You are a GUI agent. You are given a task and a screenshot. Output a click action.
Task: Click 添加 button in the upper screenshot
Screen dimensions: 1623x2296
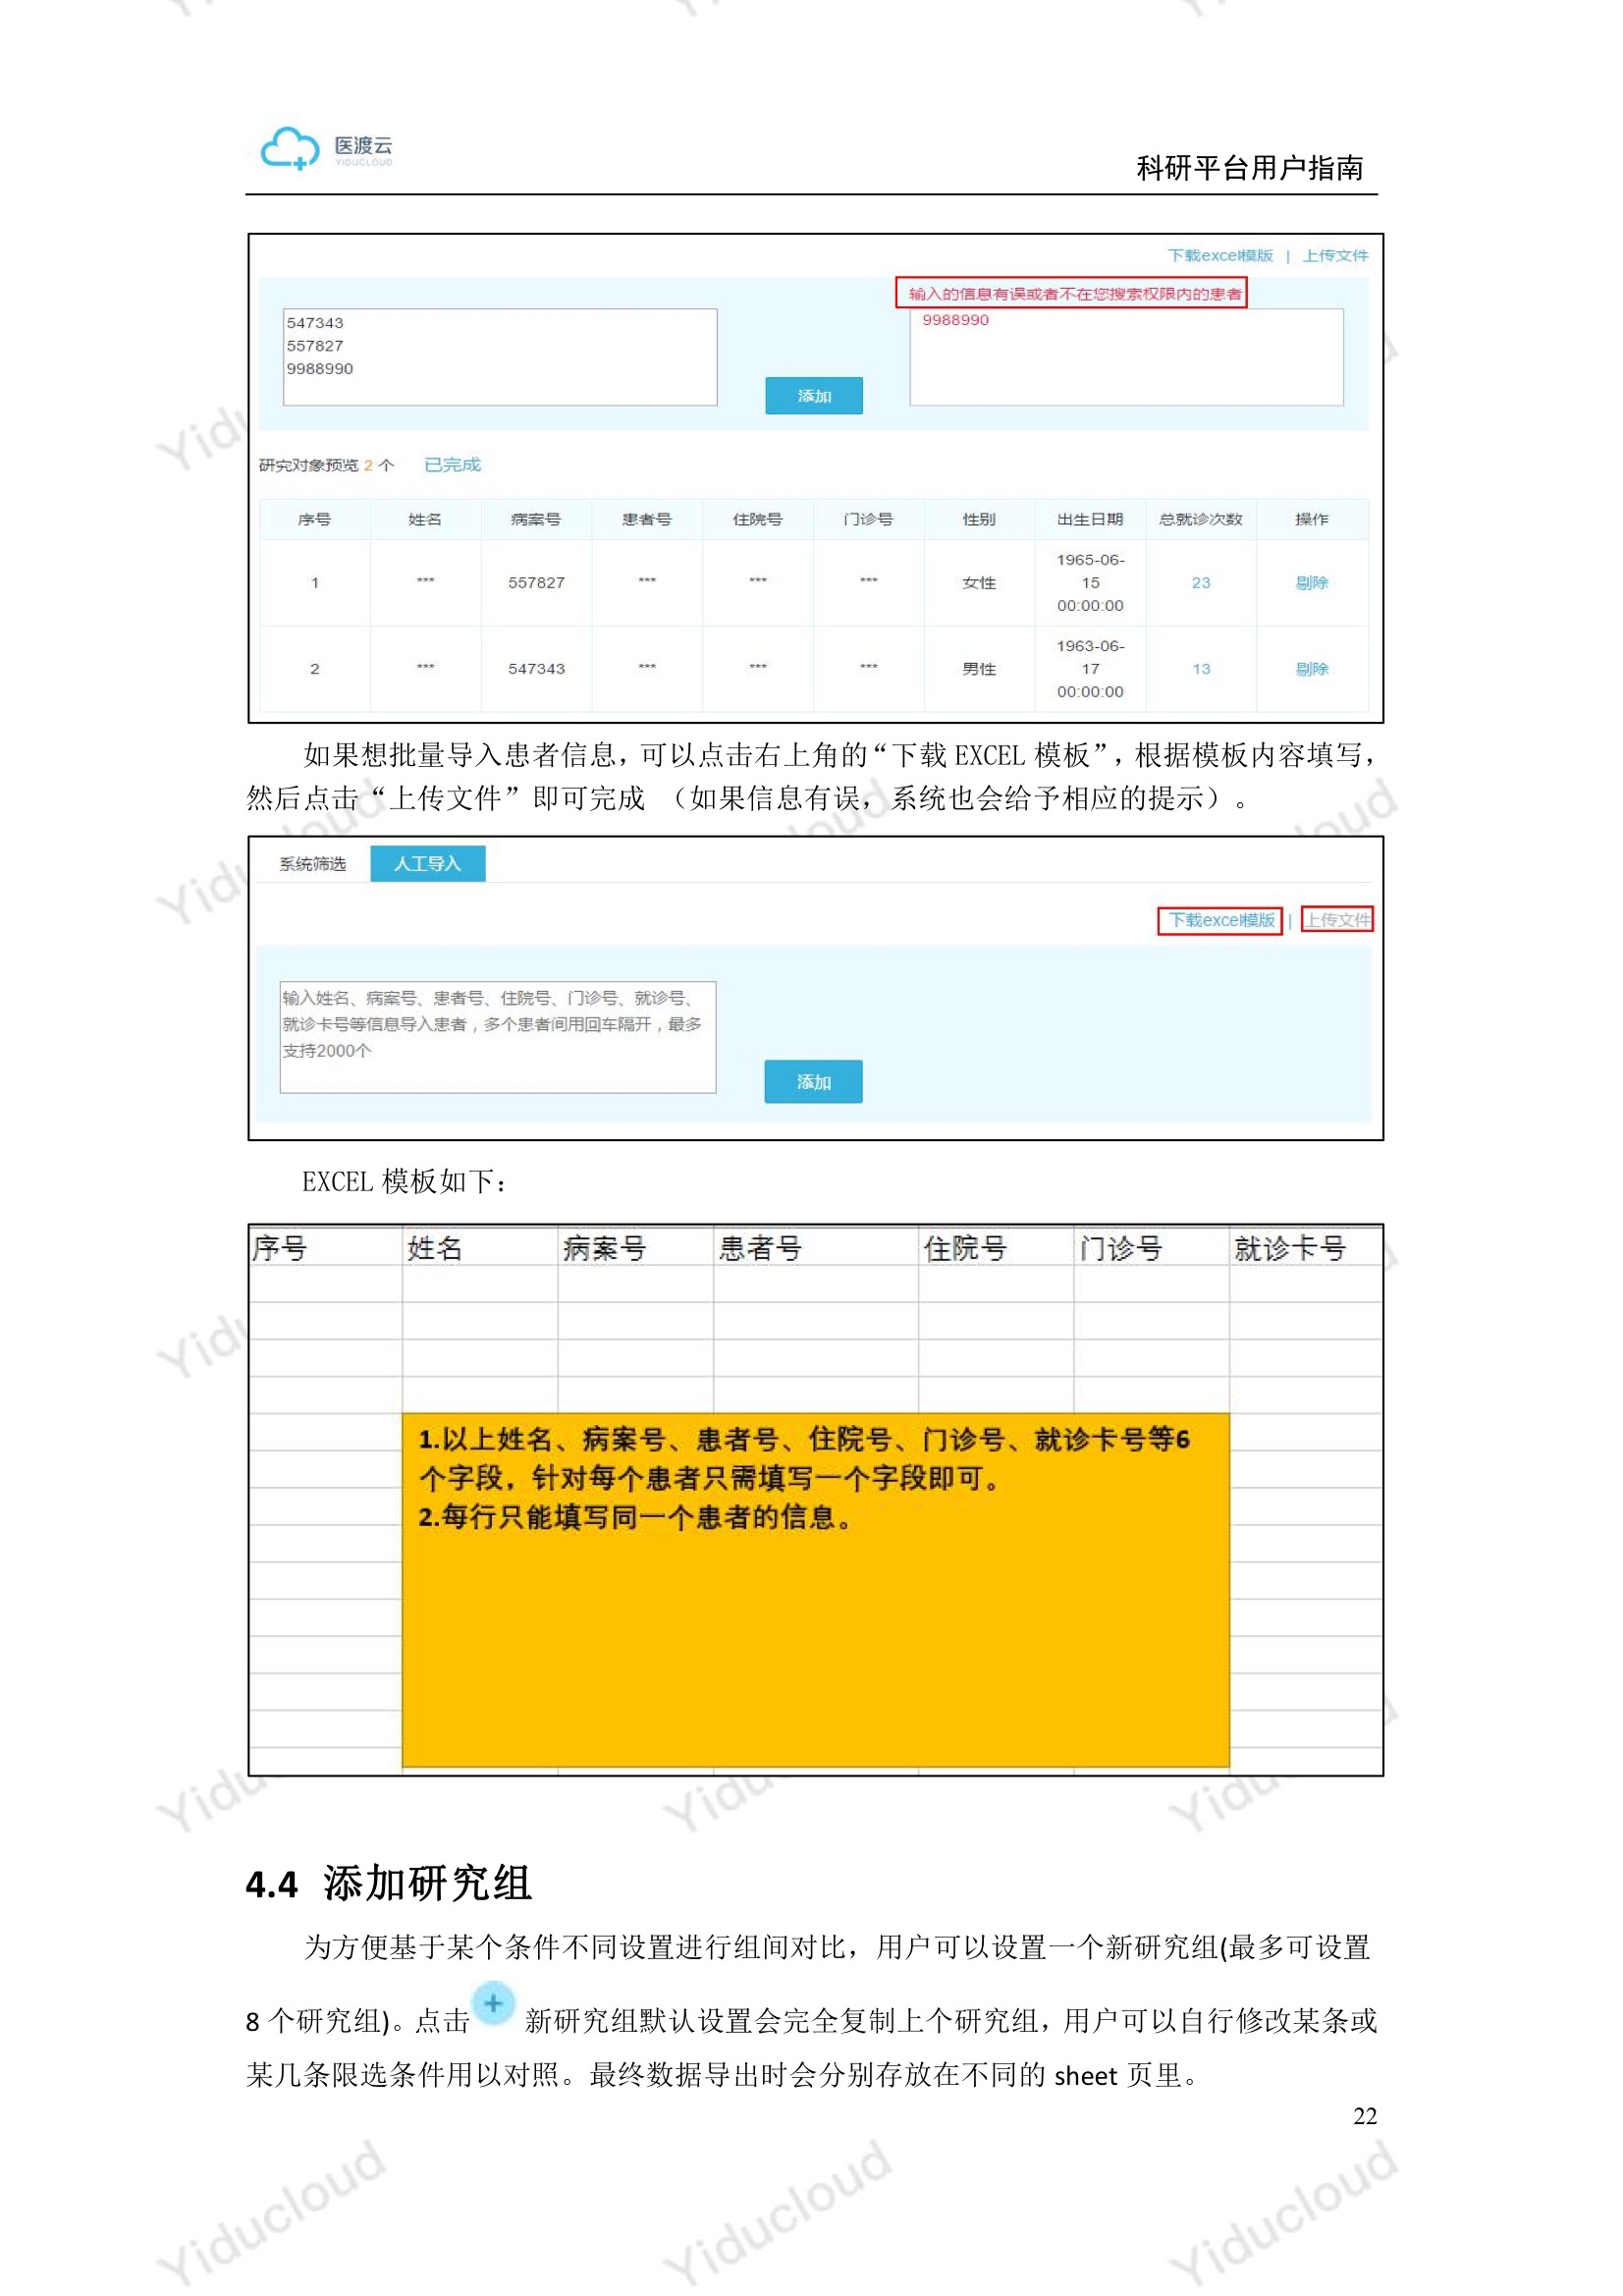(x=814, y=396)
